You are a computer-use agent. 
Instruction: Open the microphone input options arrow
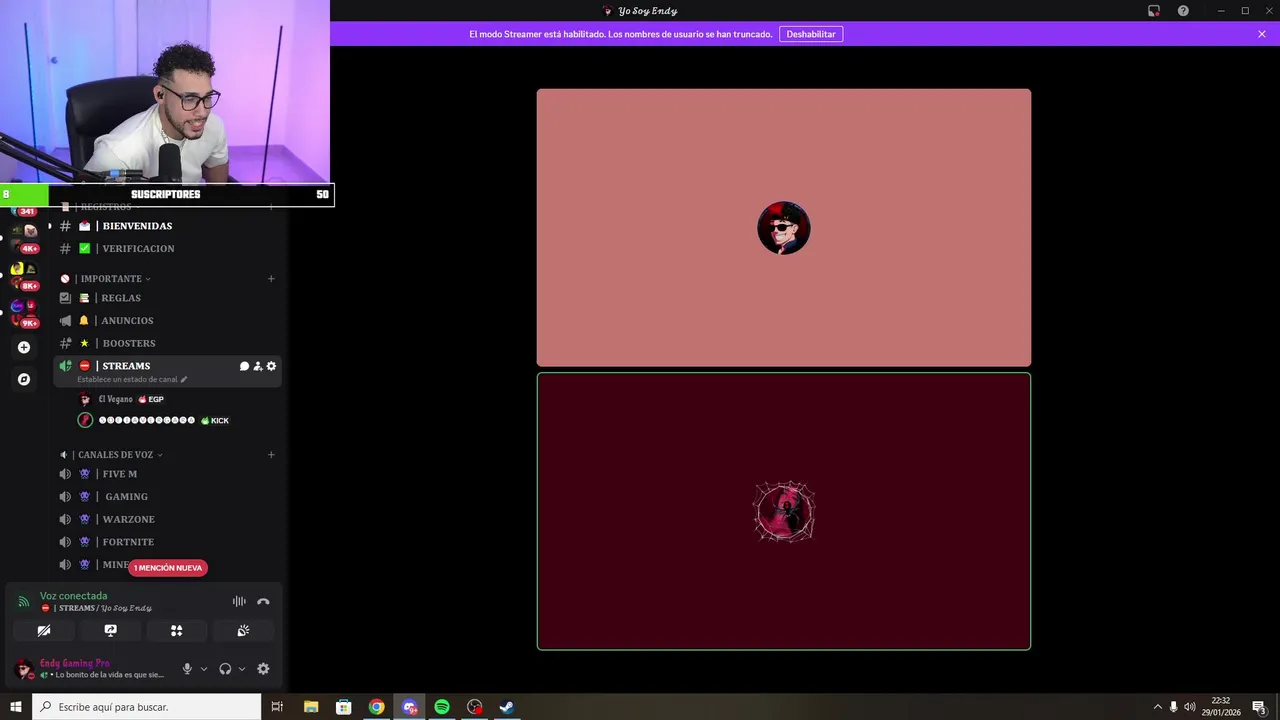[204, 669]
